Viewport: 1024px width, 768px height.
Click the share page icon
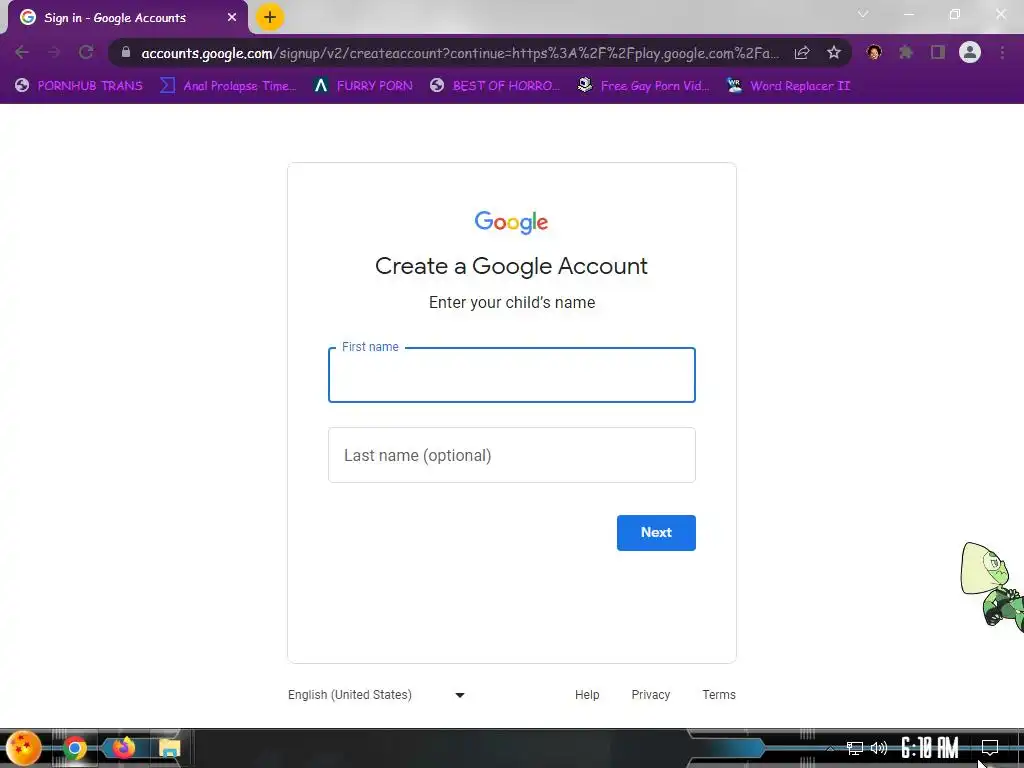(802, 53)
